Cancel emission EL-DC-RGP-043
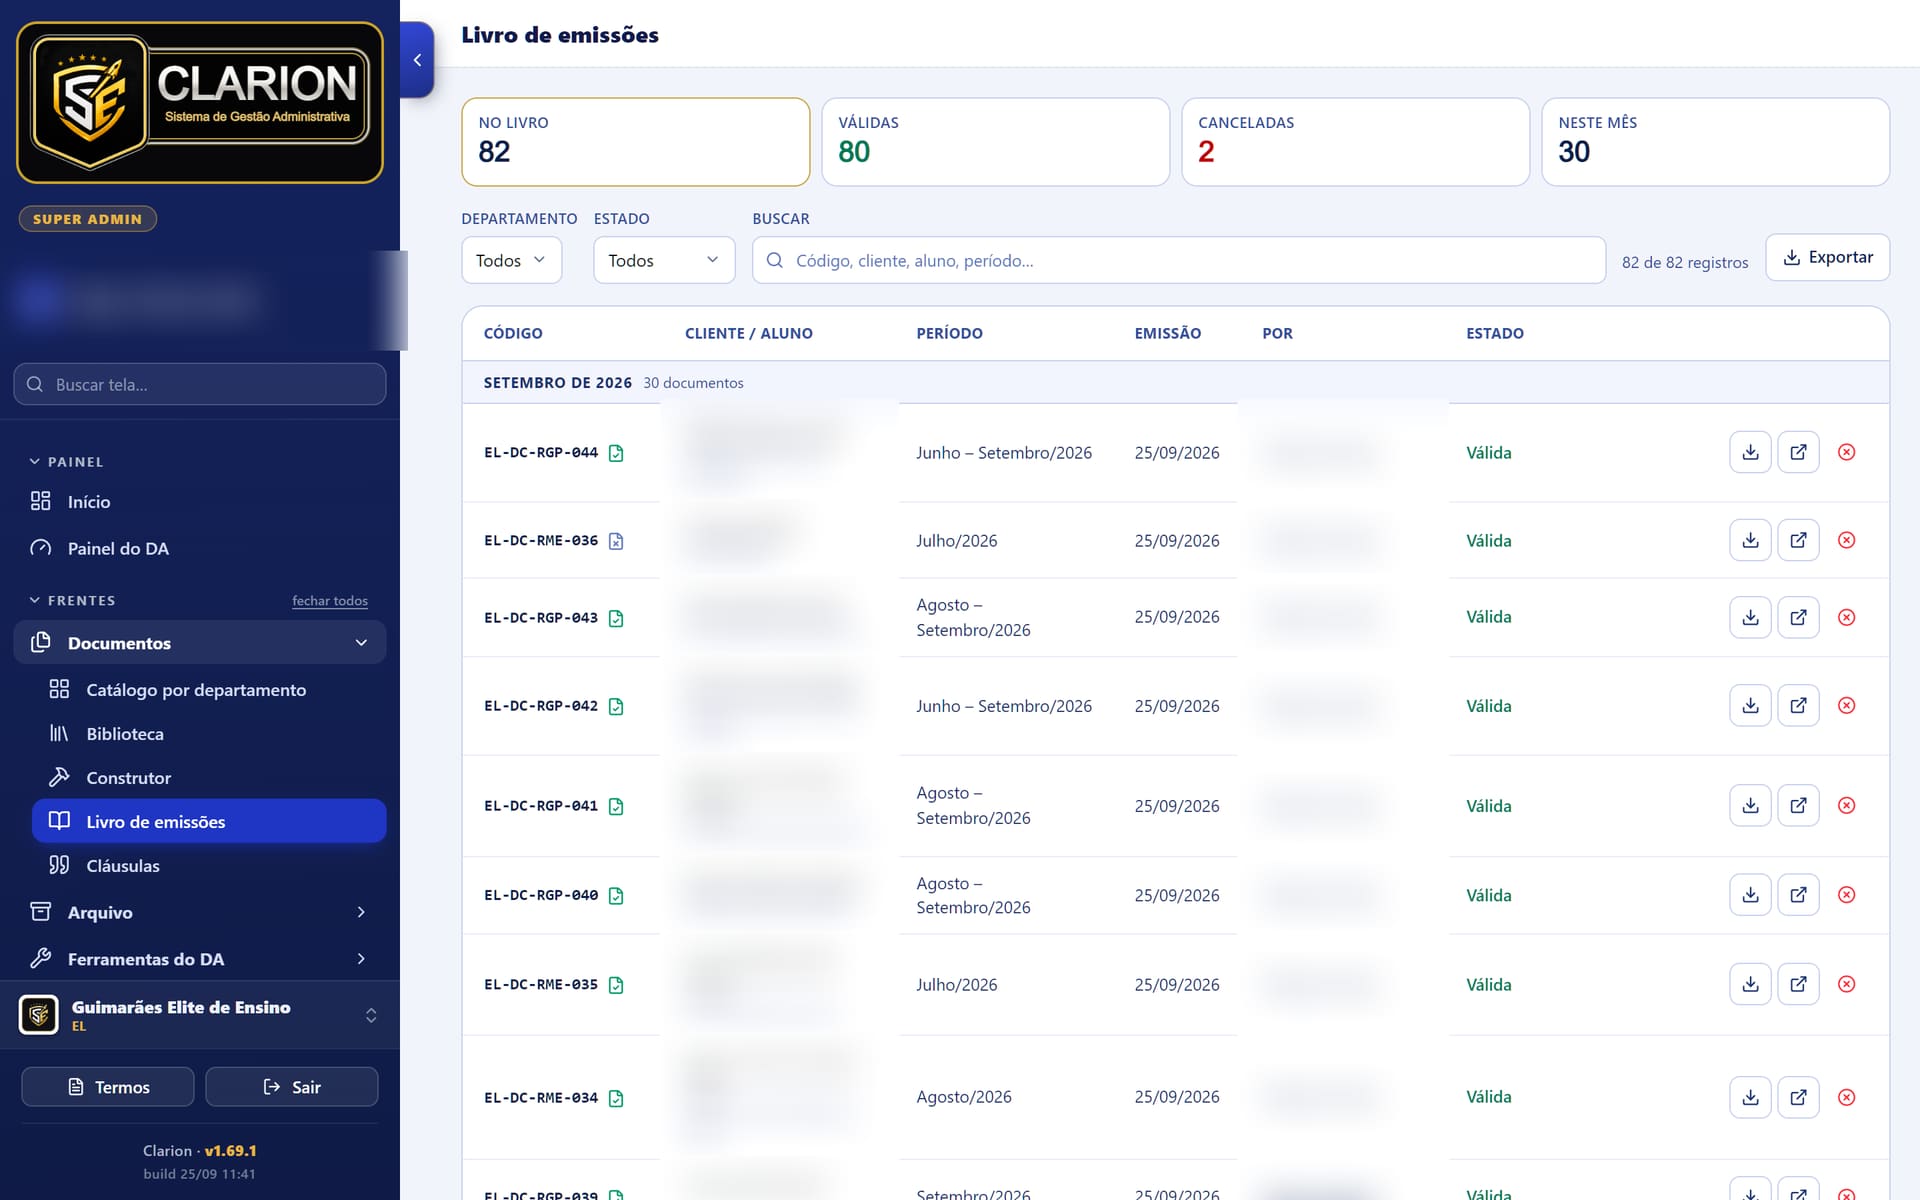Screen dimensions: 1920x1200 tap(1846, 617)
